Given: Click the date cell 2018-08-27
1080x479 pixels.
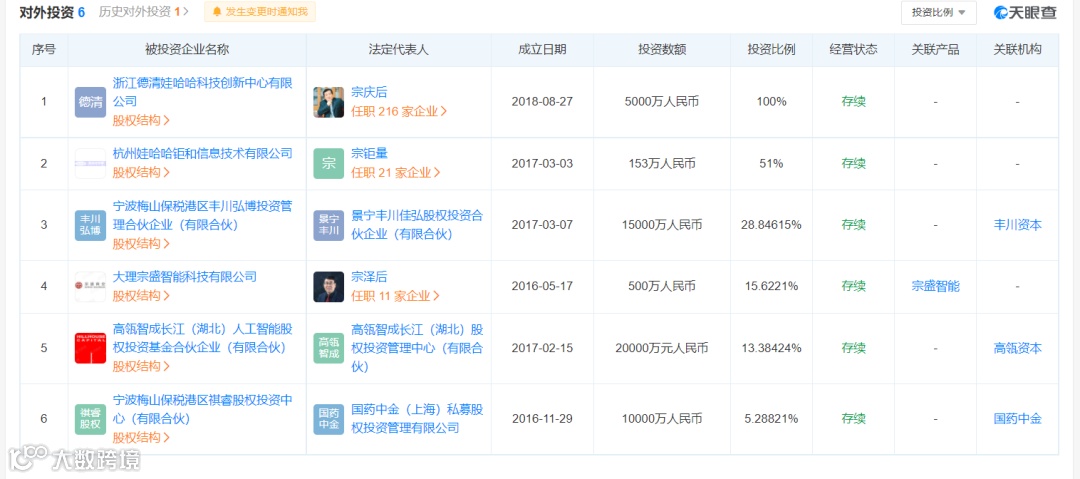Looking at the screenshot, I should [542, 102].
